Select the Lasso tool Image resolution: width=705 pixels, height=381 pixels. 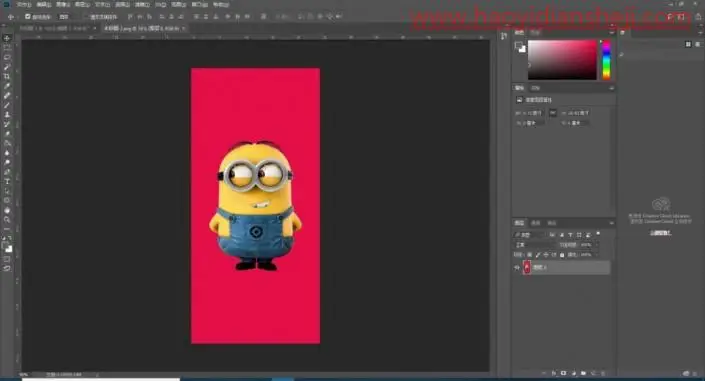point(7,57)
